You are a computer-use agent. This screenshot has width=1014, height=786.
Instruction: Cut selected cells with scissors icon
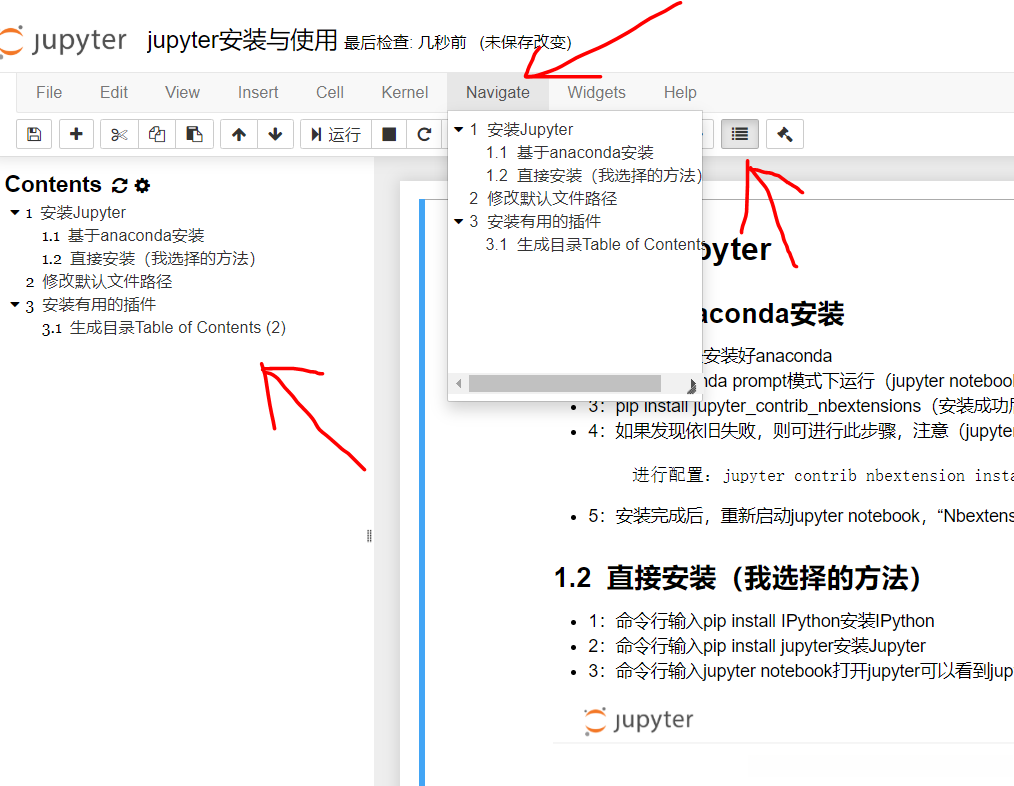(119, 134)
